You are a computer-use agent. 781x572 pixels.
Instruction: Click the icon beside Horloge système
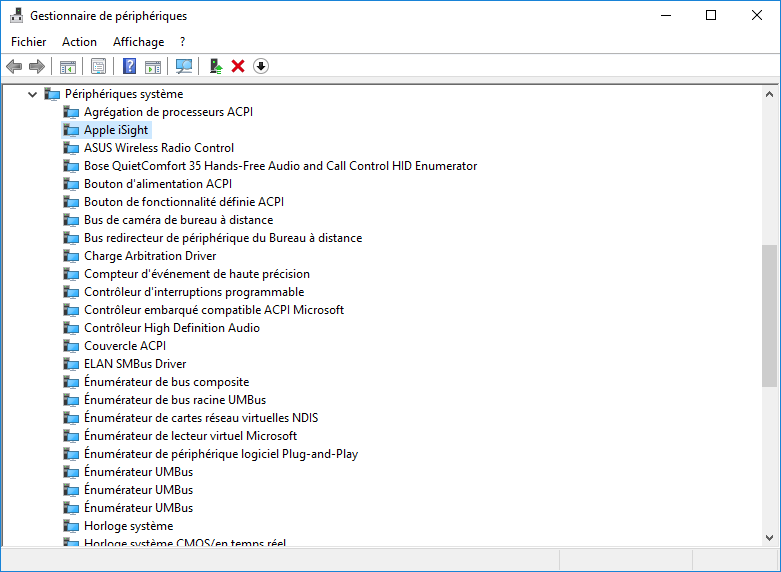point(71,526)
